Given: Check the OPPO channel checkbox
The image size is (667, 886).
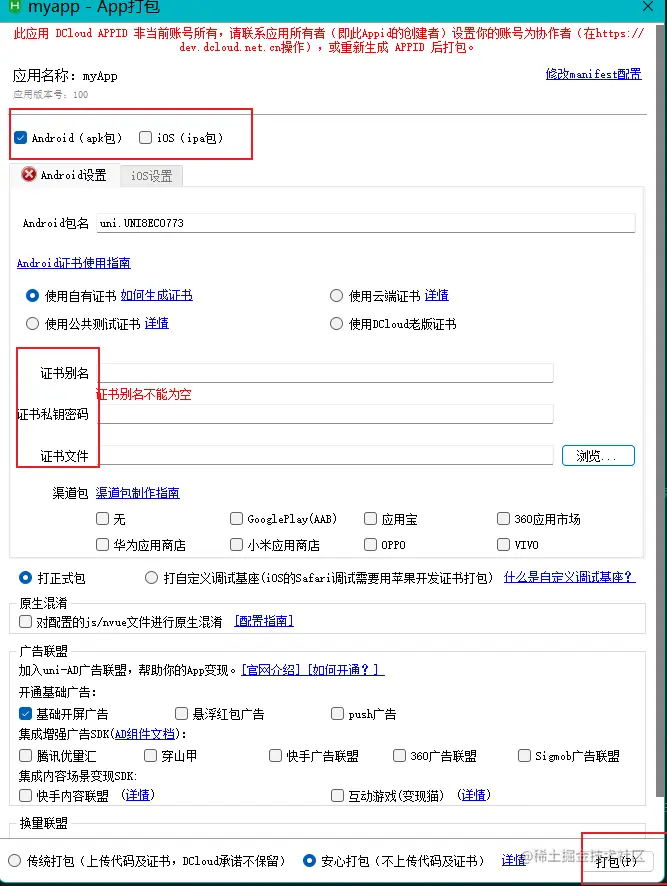Looking at the screenshot, I should (370, 544).
